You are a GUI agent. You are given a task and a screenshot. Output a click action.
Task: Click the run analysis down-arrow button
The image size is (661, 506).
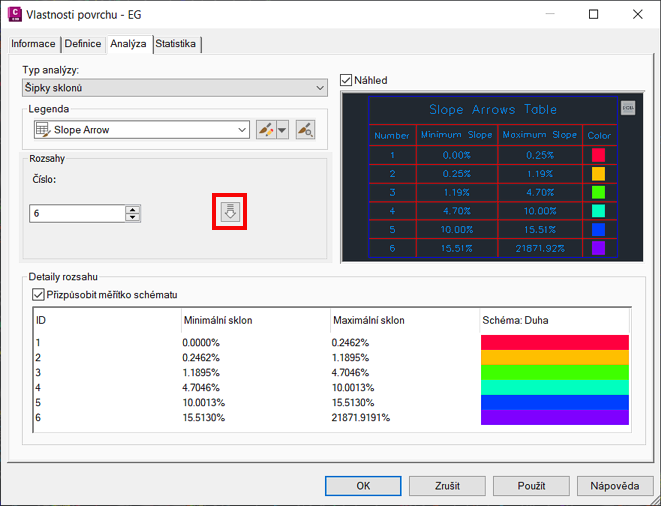click(x=231, y=212)
